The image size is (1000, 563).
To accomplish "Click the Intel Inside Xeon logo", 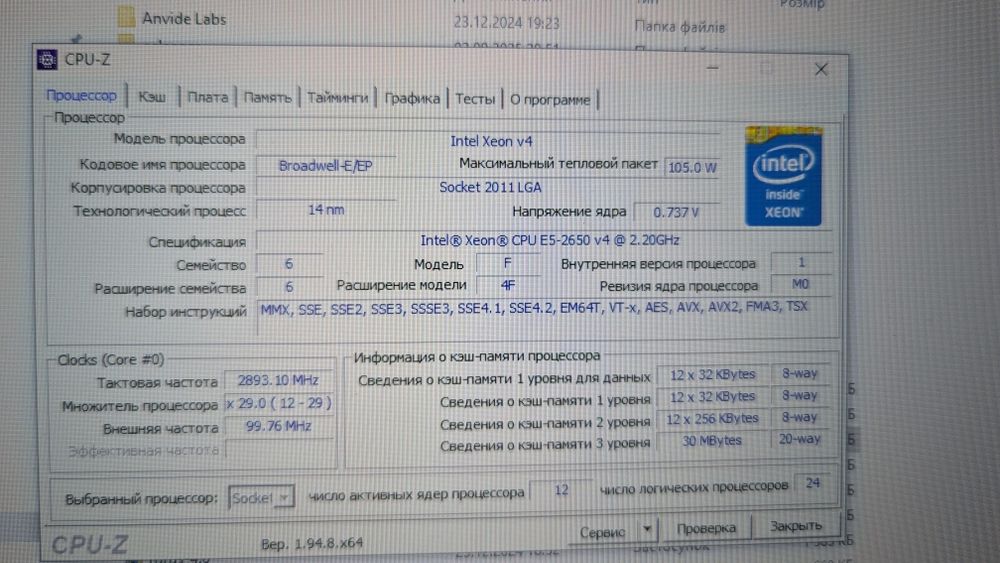I will (783, 176).
